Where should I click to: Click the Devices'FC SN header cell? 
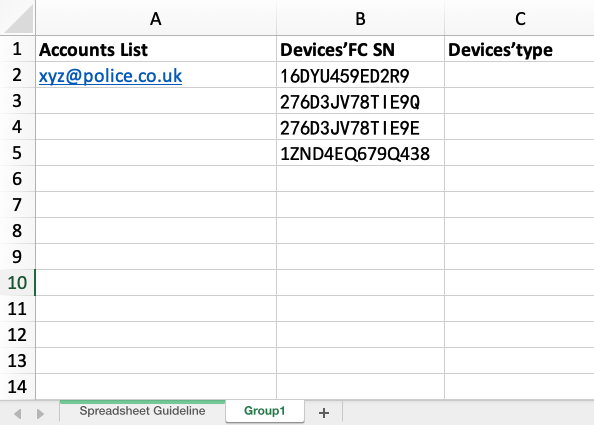(x=360, y=49)
